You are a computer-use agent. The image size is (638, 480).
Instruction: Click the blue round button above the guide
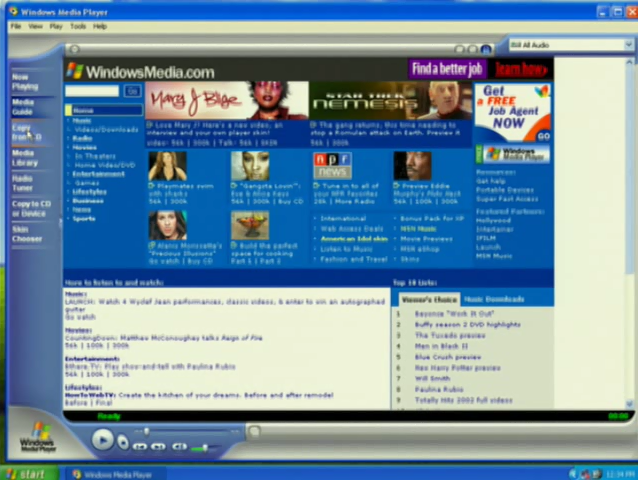(x=485, y=49)
